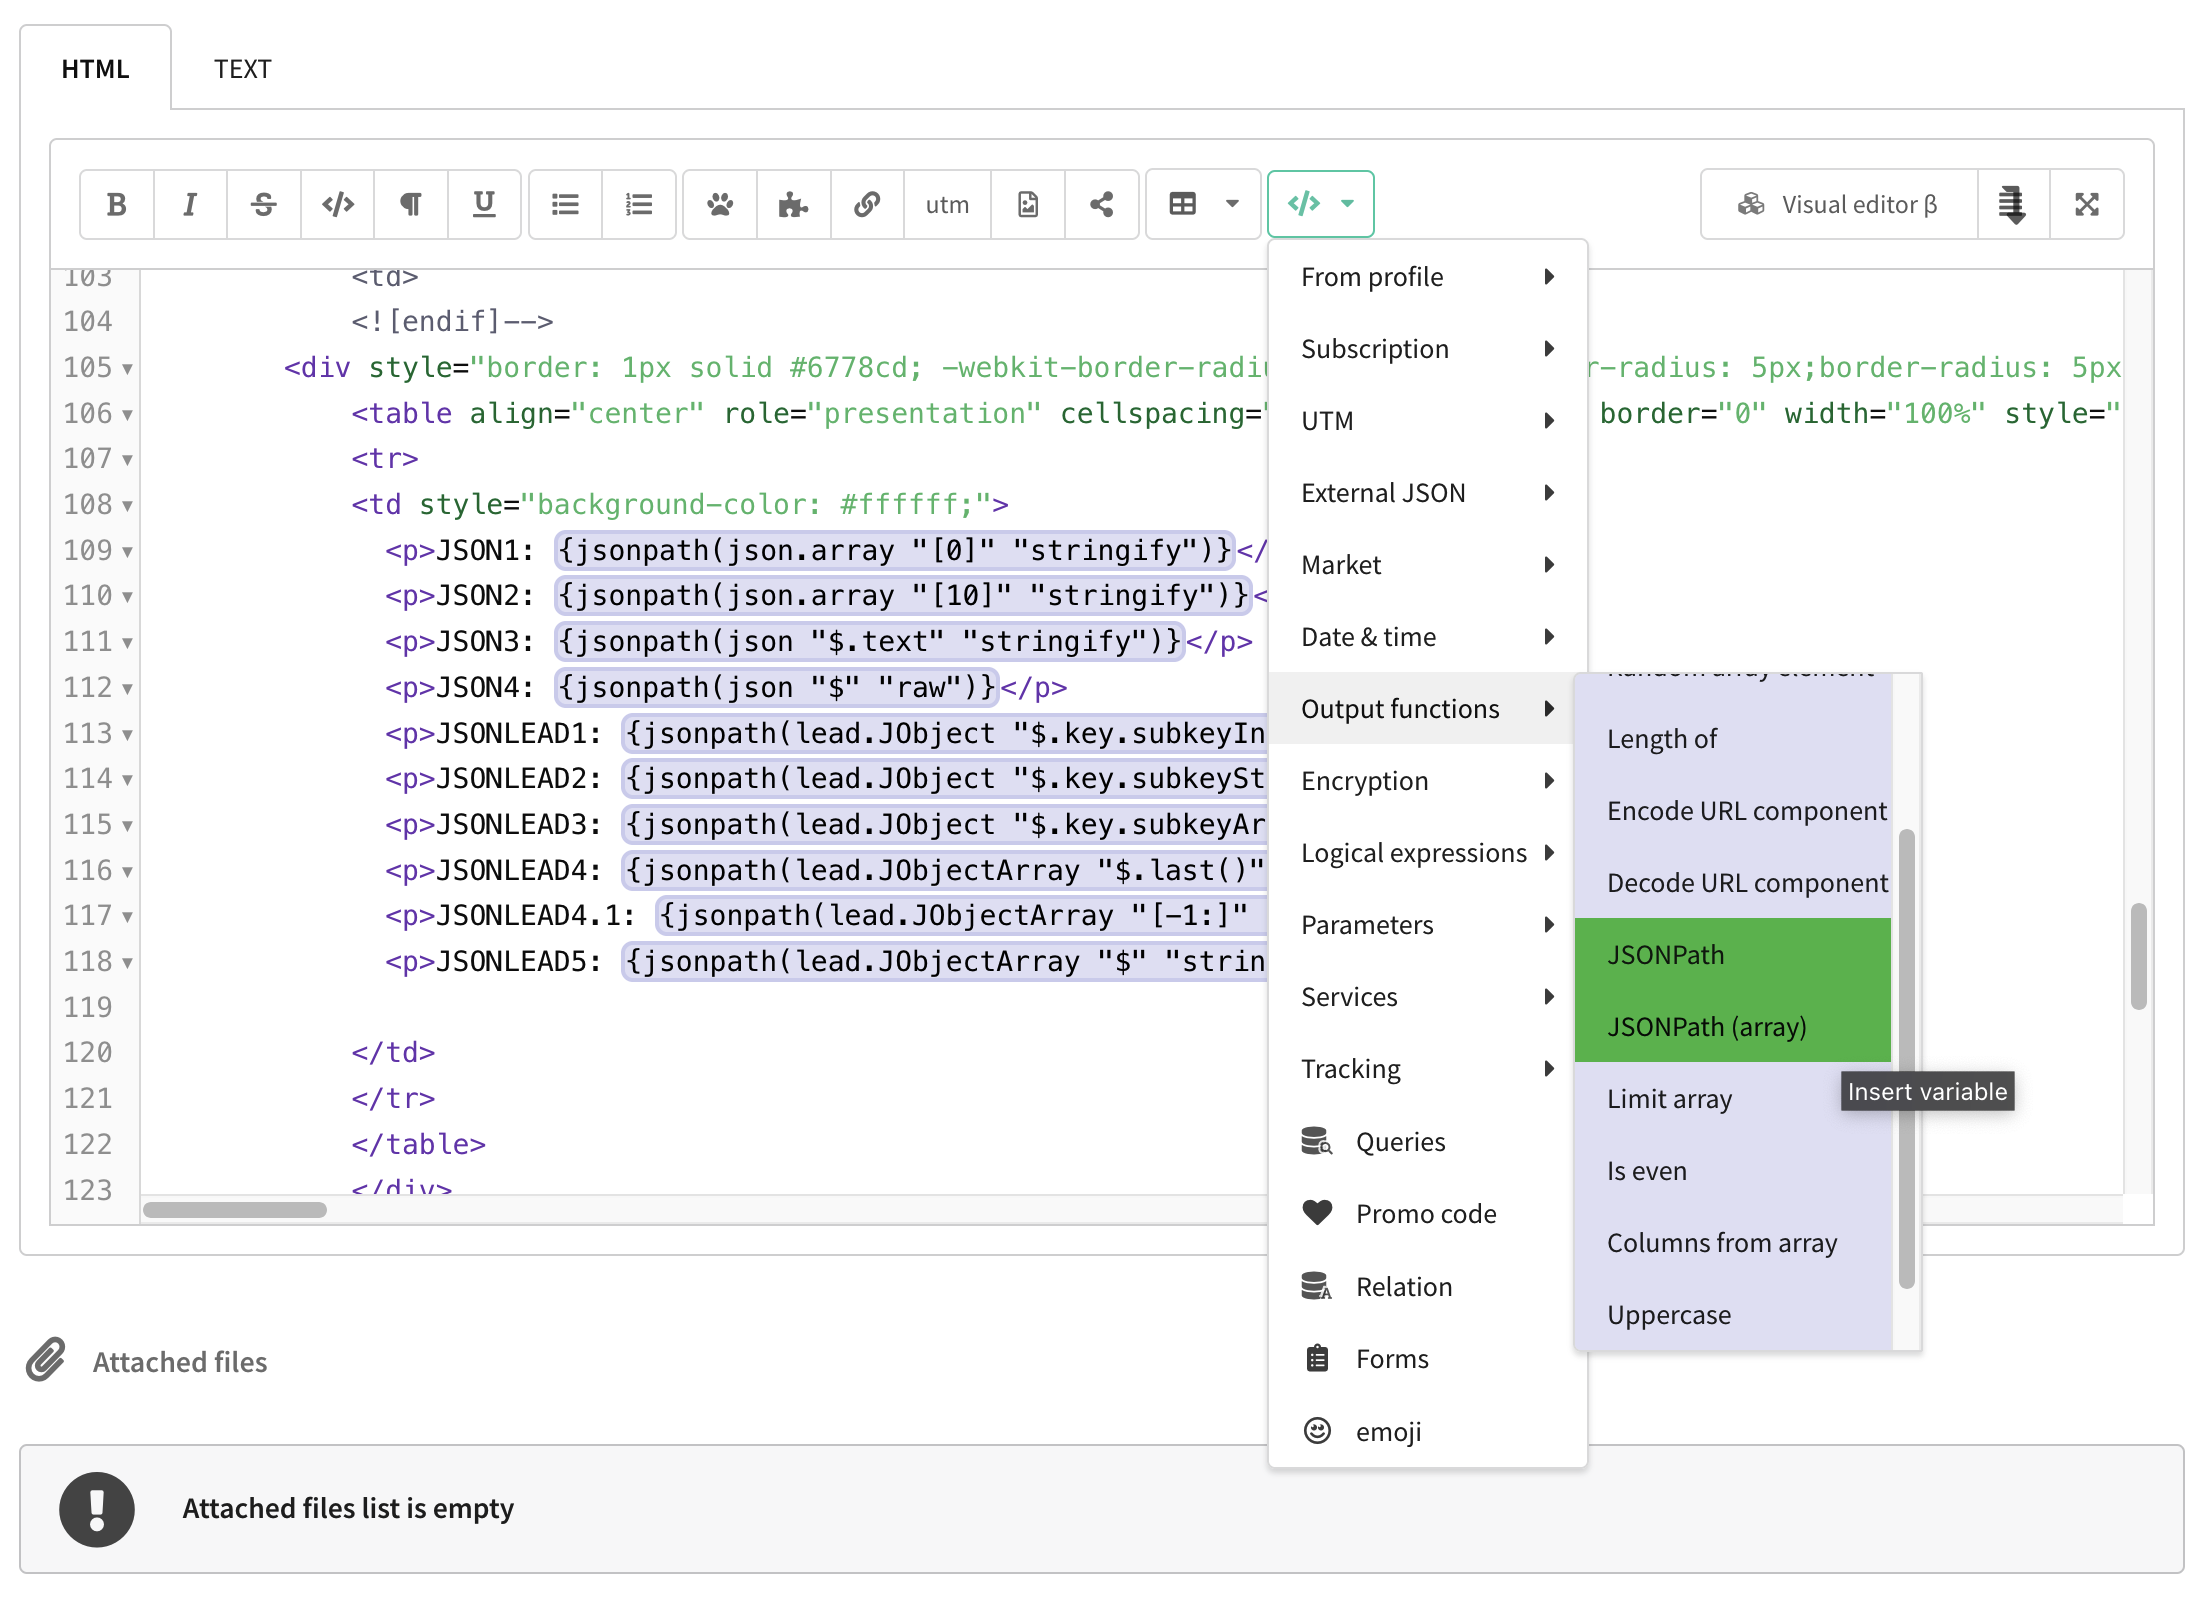
Task: Insert a hyperlink
Action: pos(867,205)
